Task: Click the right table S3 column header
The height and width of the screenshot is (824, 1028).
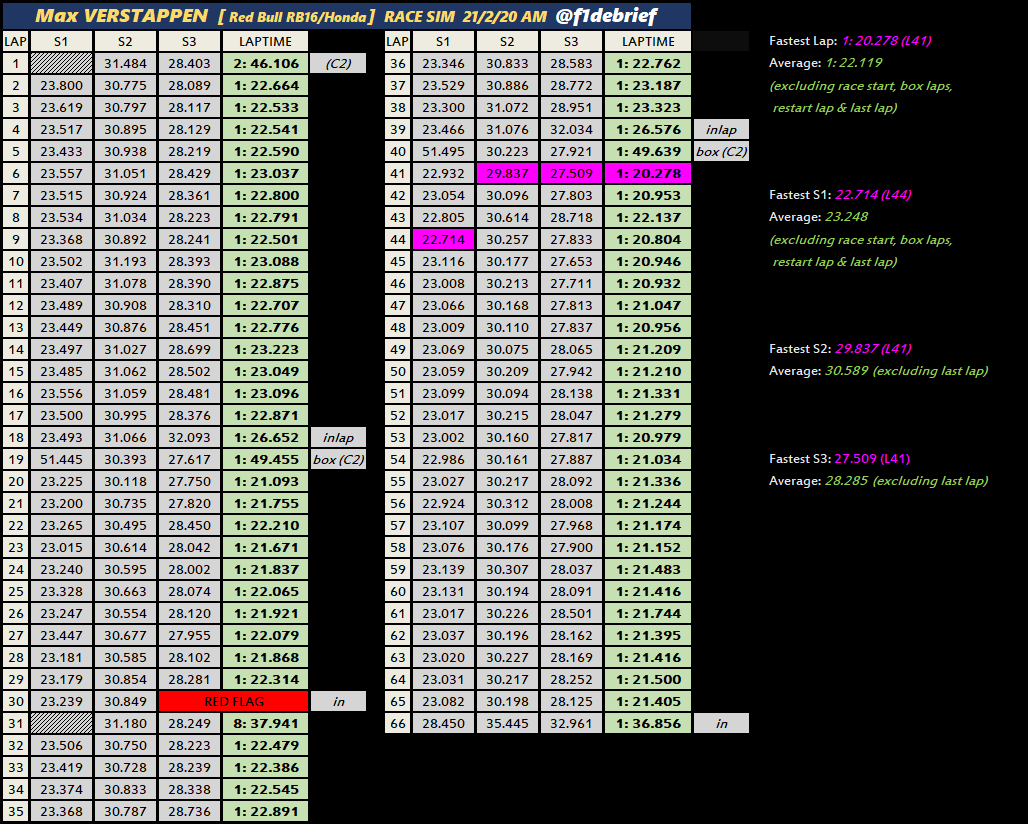Action: (571, 41)
